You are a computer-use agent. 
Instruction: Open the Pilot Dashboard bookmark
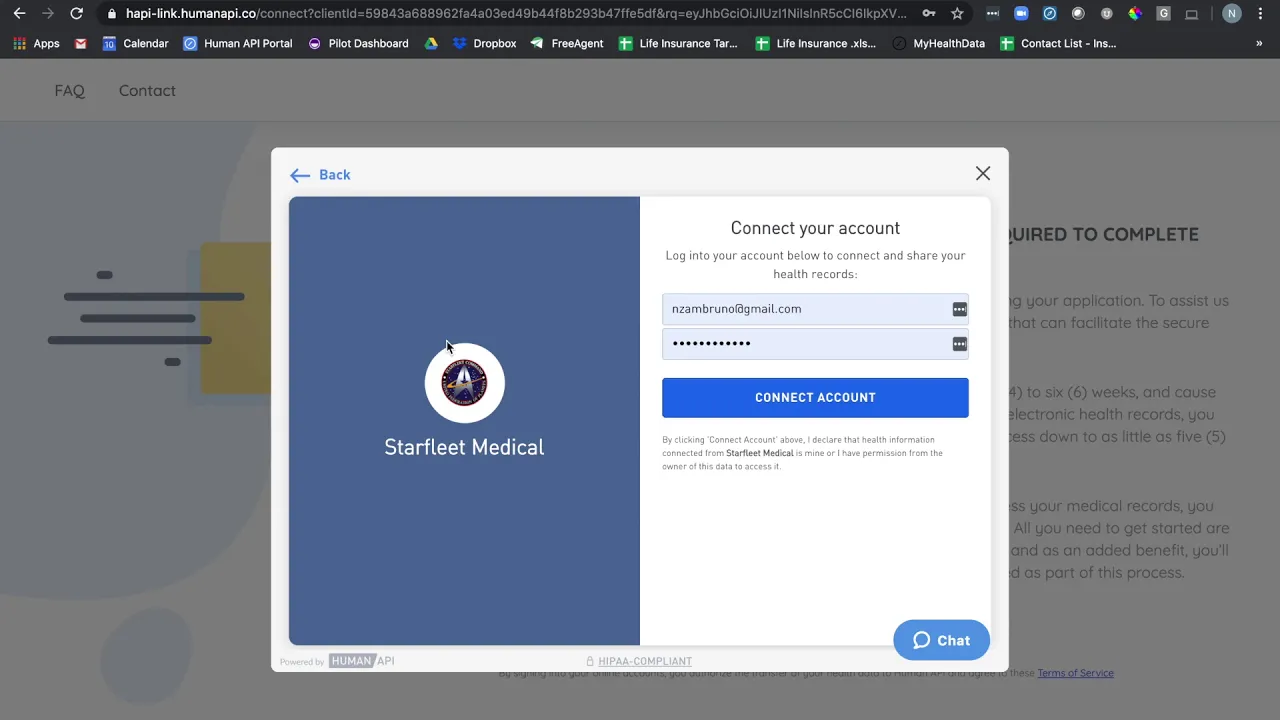tap(358, 44)
